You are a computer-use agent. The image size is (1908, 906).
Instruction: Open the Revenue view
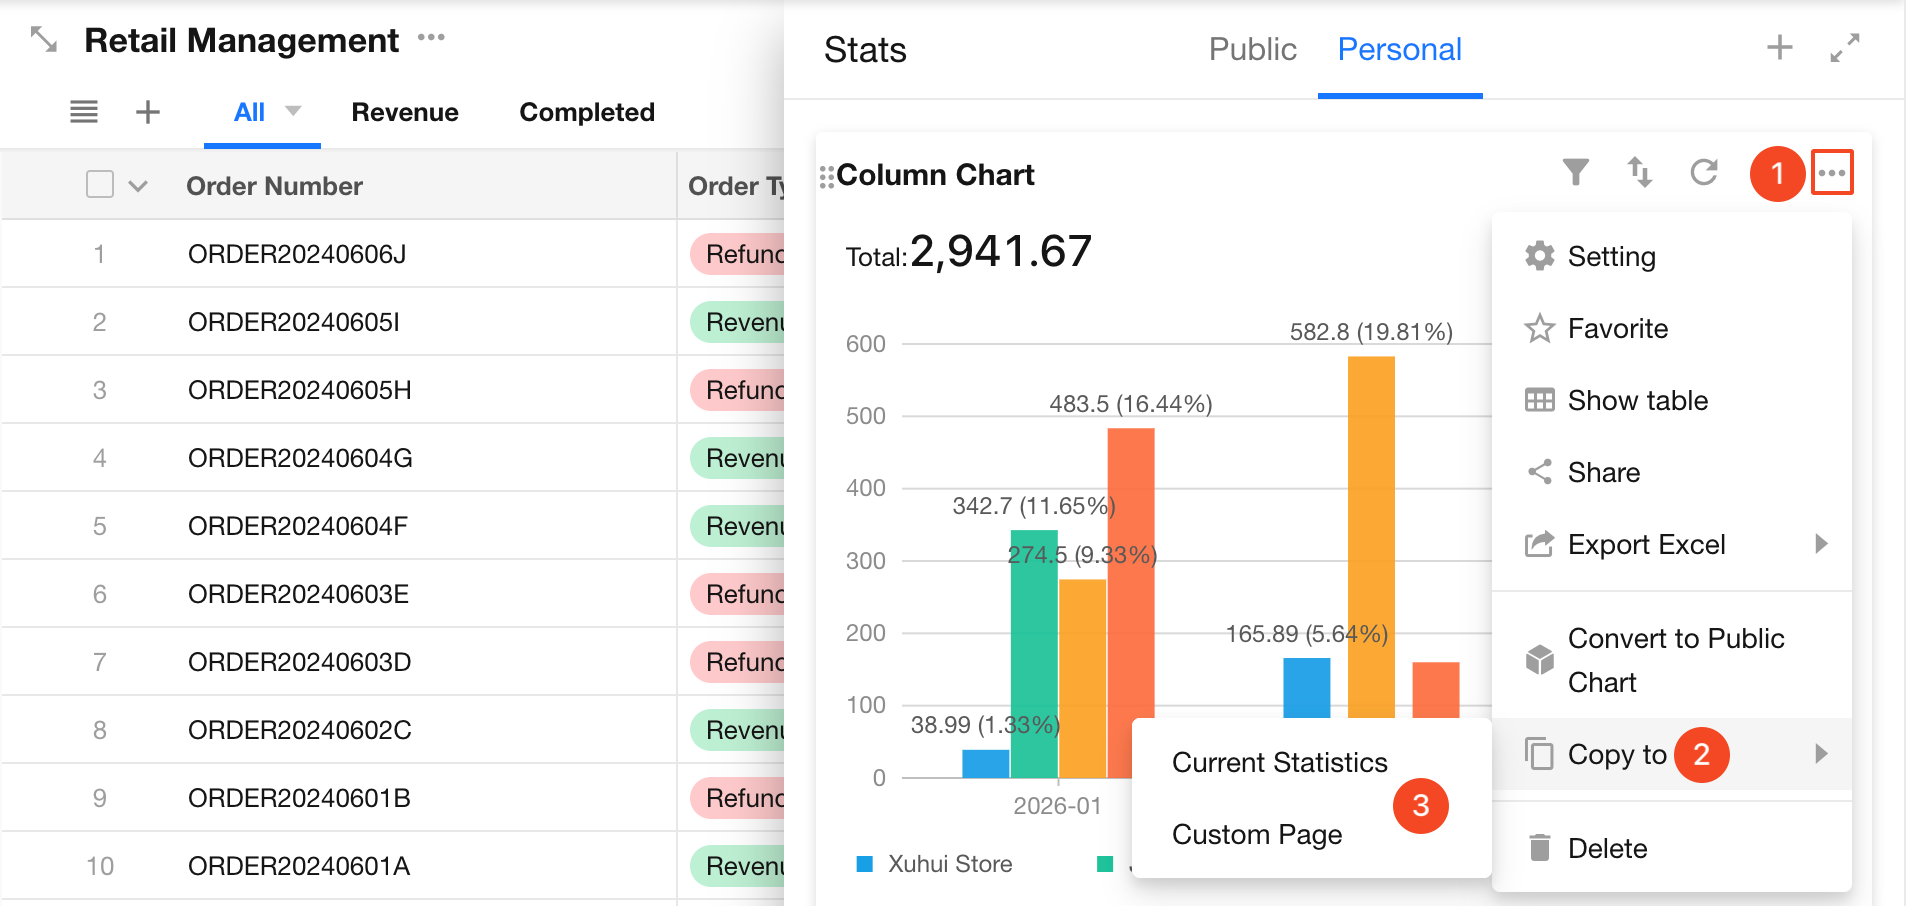(x=405, y=112)
